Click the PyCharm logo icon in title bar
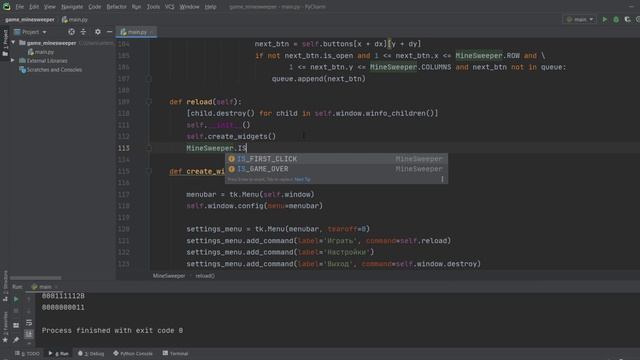The width and height of the screenshot is (640, 360). point(7,6)
